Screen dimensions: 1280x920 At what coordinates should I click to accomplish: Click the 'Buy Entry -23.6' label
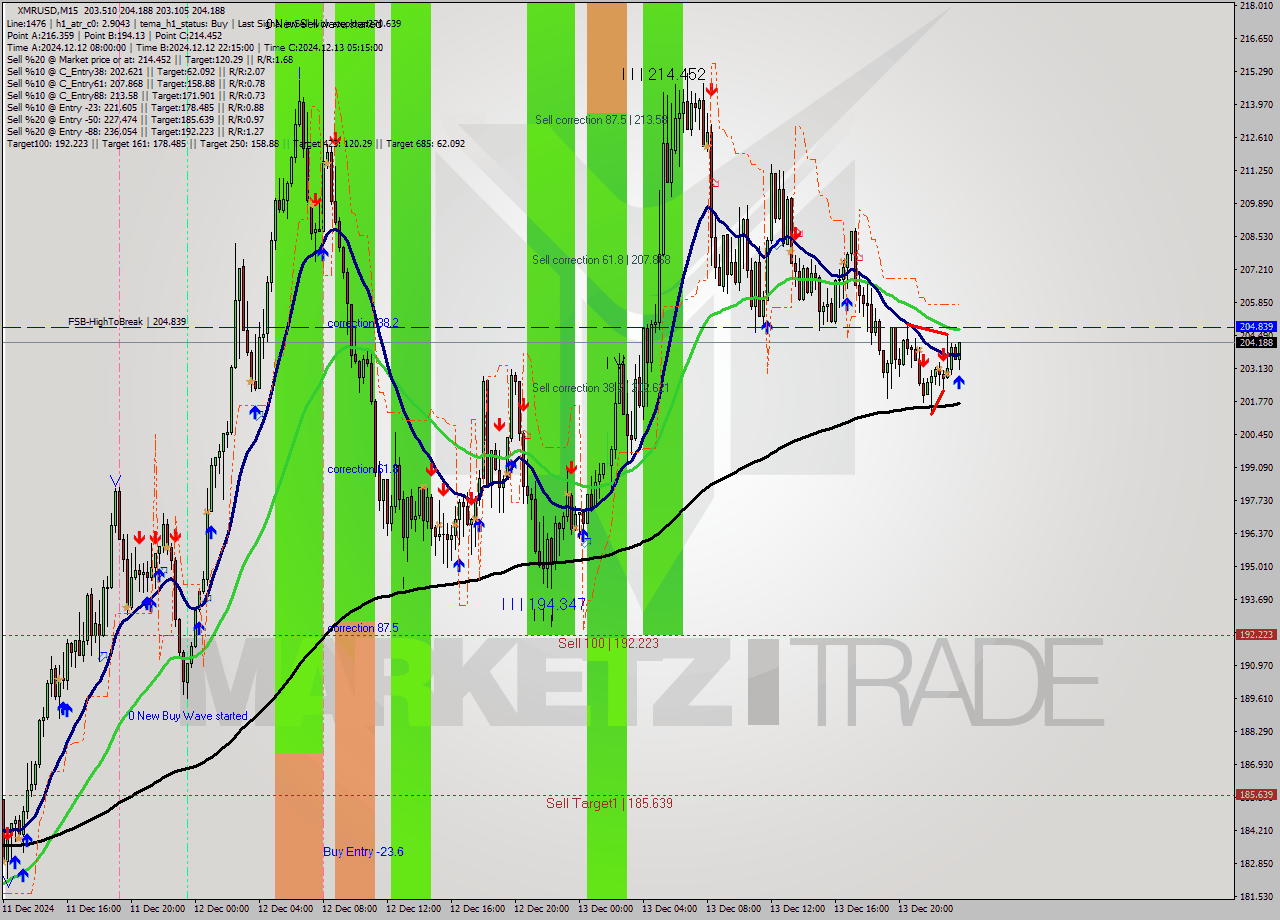pyautogui.click(x=363, y=851)
